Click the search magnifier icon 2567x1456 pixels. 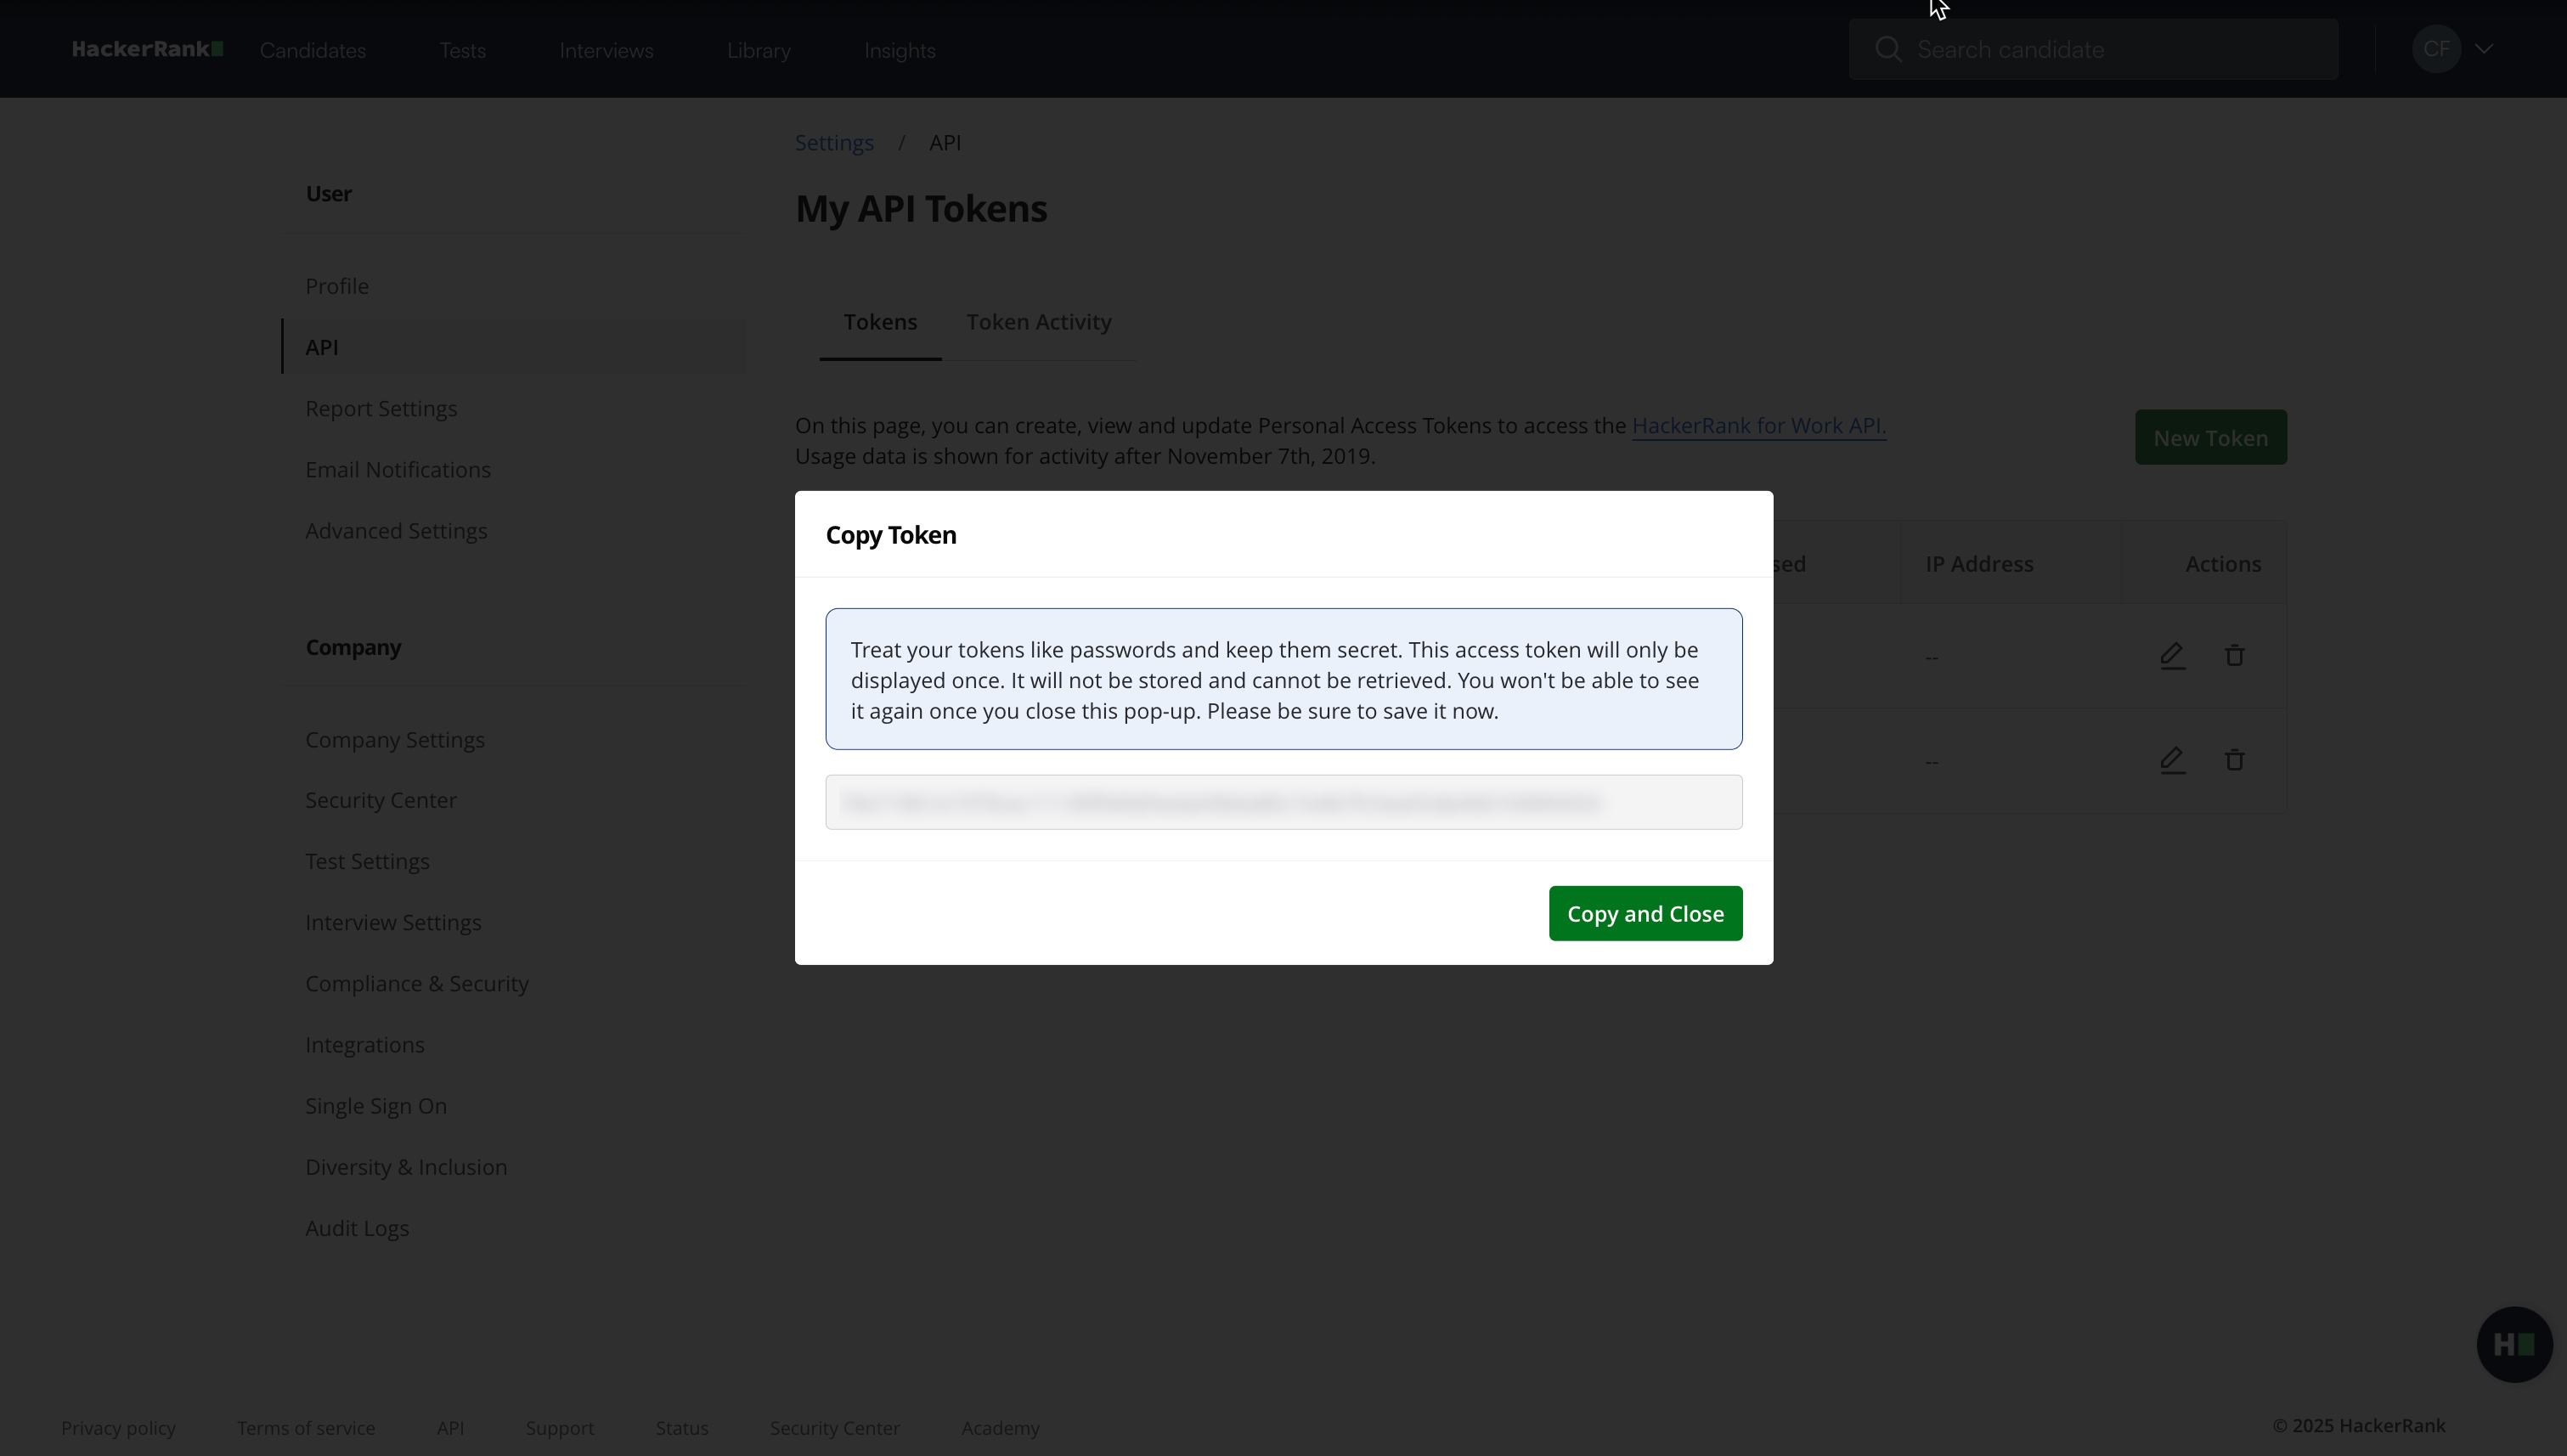[x=1887, y=49]
